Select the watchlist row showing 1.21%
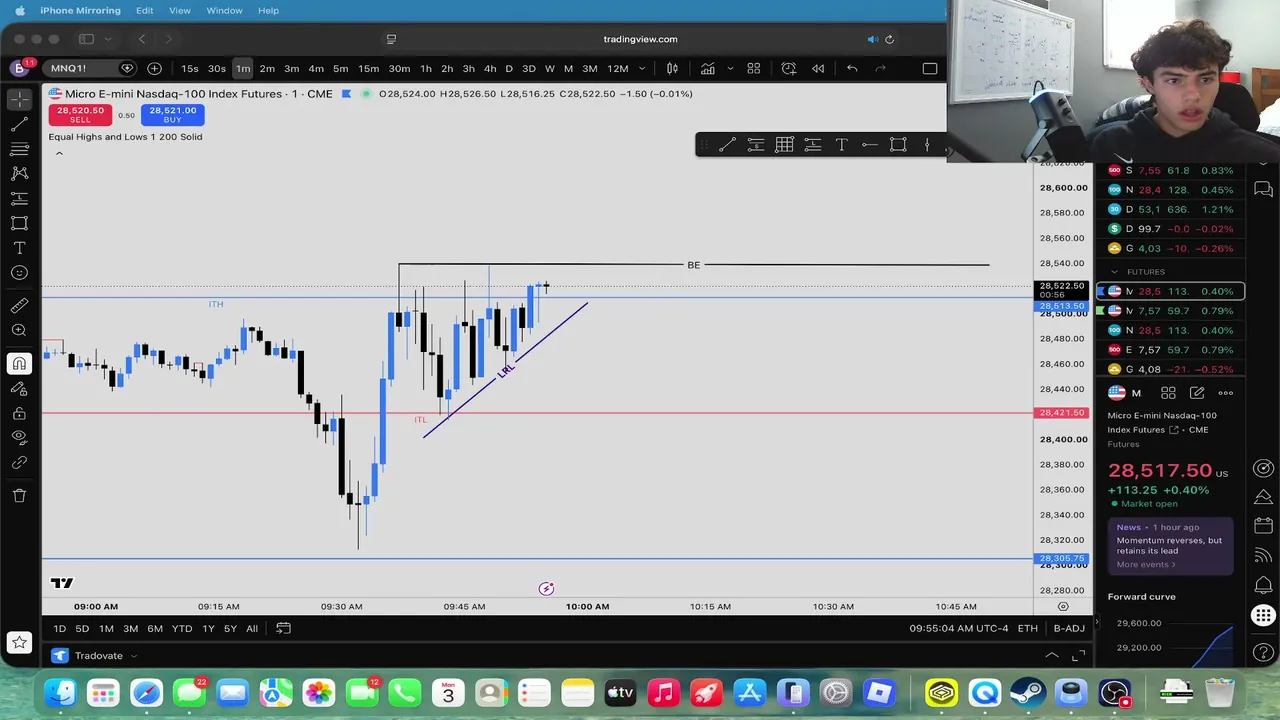 [1171, 209]
